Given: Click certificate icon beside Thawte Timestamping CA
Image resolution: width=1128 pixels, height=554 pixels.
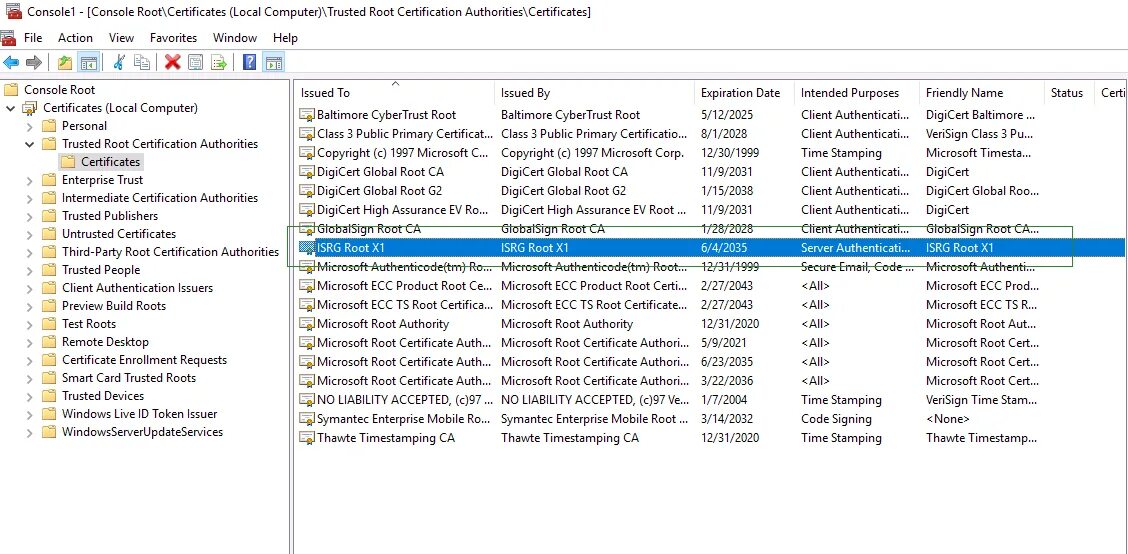Looking at the screenshot, I should coord(307,438).
